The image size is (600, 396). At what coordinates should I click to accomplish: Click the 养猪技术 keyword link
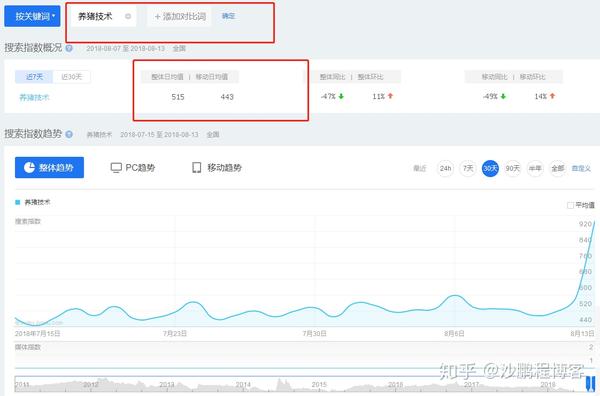click(x=34, y=98)
